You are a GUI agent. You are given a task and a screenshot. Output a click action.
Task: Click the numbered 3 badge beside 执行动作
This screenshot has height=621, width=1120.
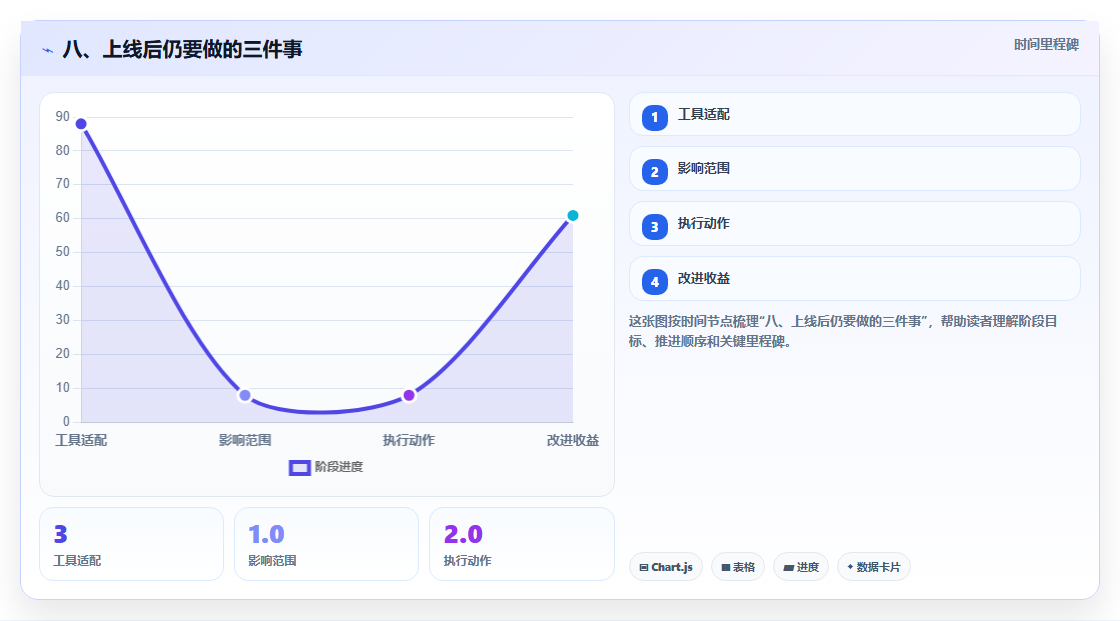click(654, 227)
